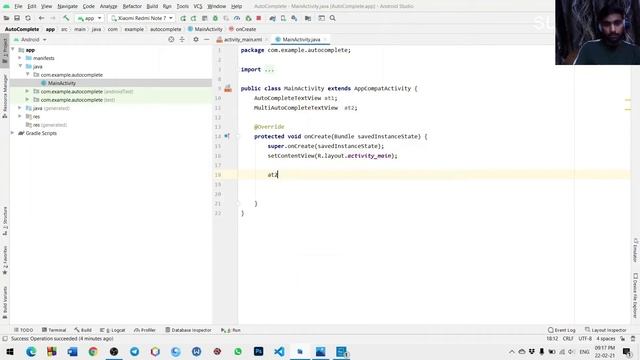Expand the res folder
The width and height of the screenshot is (640, 360).
coord(20,116)
